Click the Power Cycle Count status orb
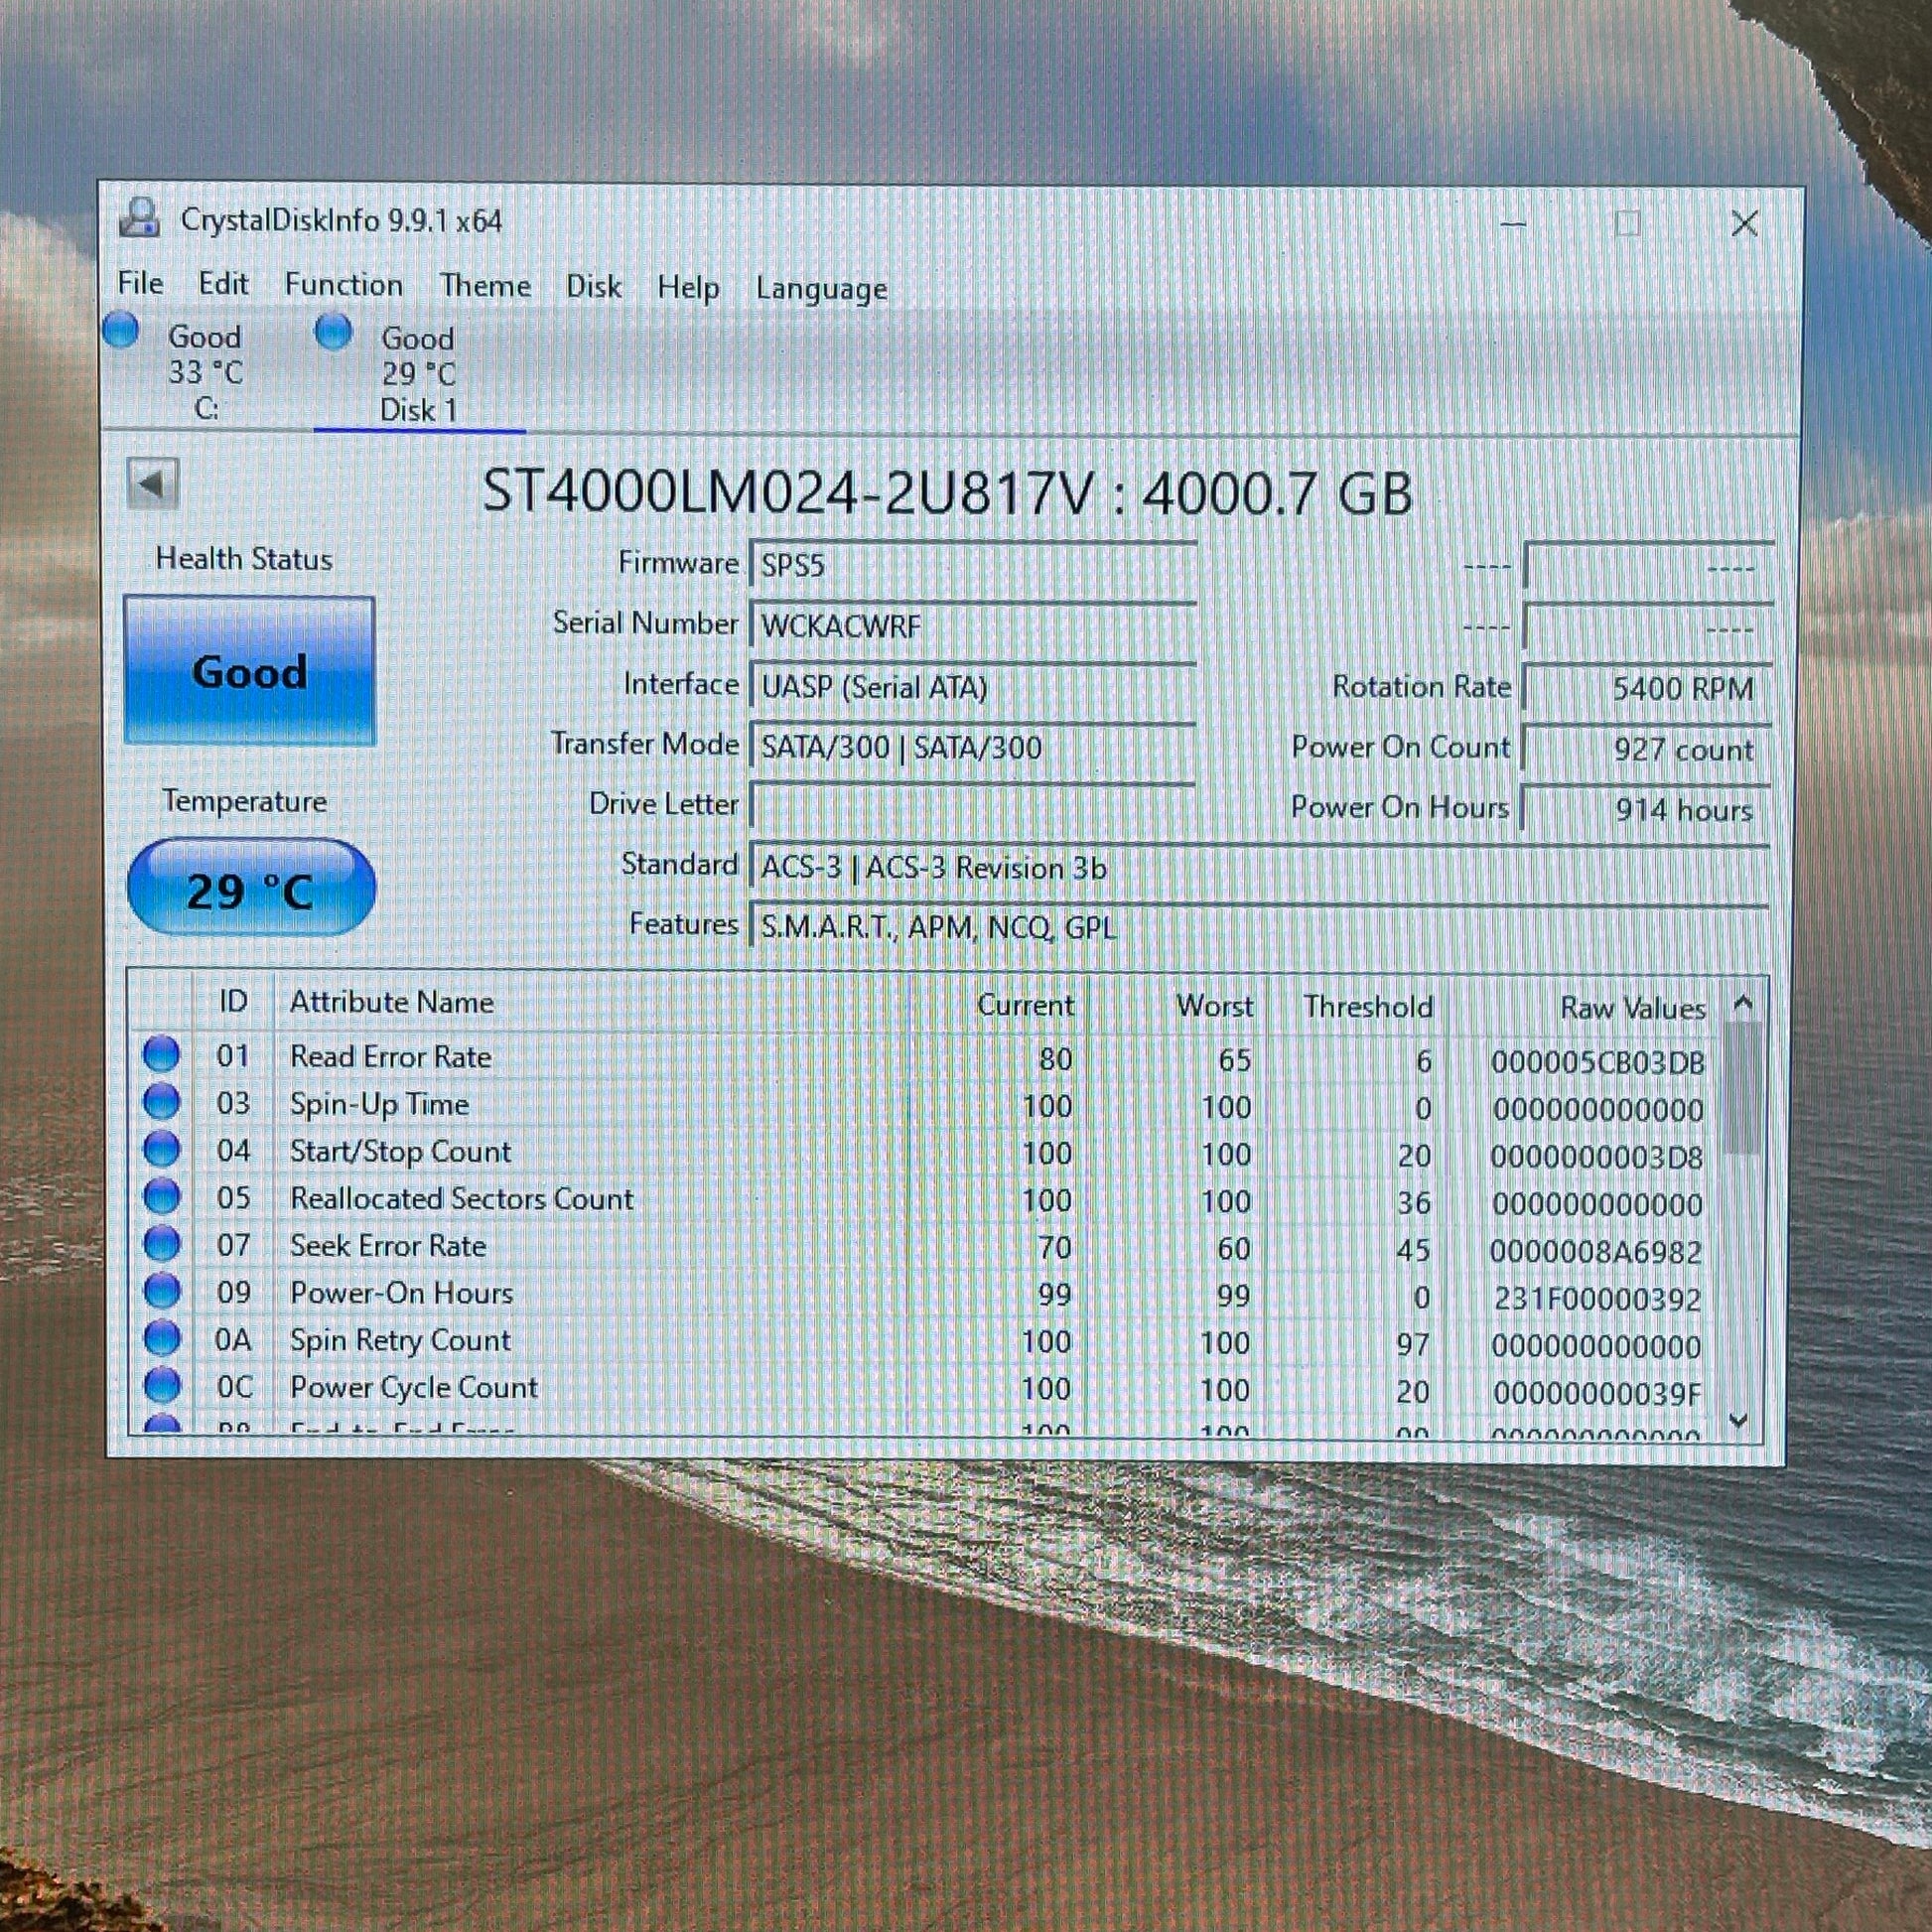Viewport: 1932px width, 1932px height. (x=162, y=1385)
